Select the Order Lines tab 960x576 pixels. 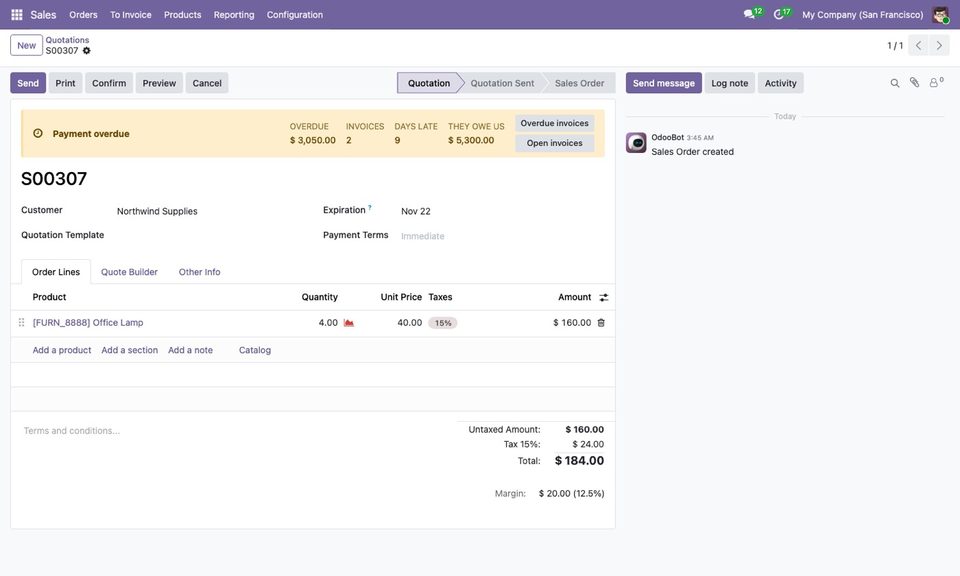point(56,272)
